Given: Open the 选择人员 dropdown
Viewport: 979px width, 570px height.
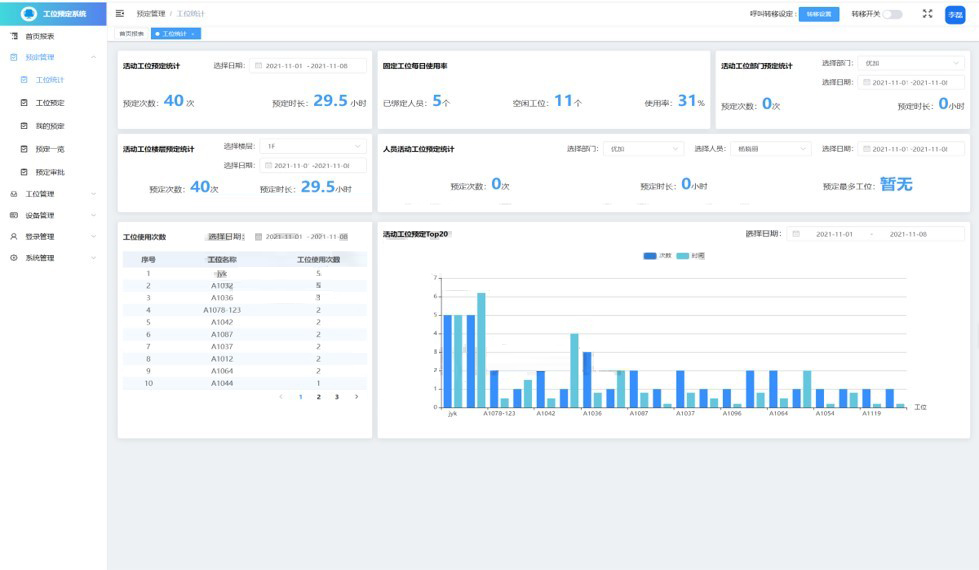Looking at the screenshot, I should pos(770,149).
